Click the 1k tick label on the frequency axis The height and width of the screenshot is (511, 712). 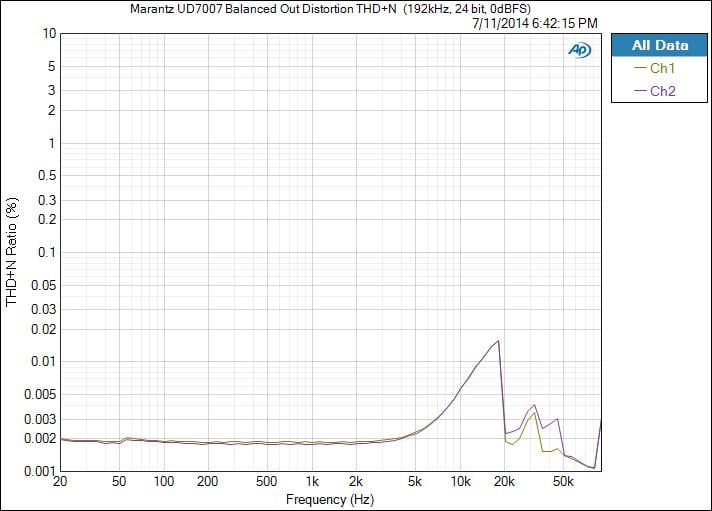(312, 482)
